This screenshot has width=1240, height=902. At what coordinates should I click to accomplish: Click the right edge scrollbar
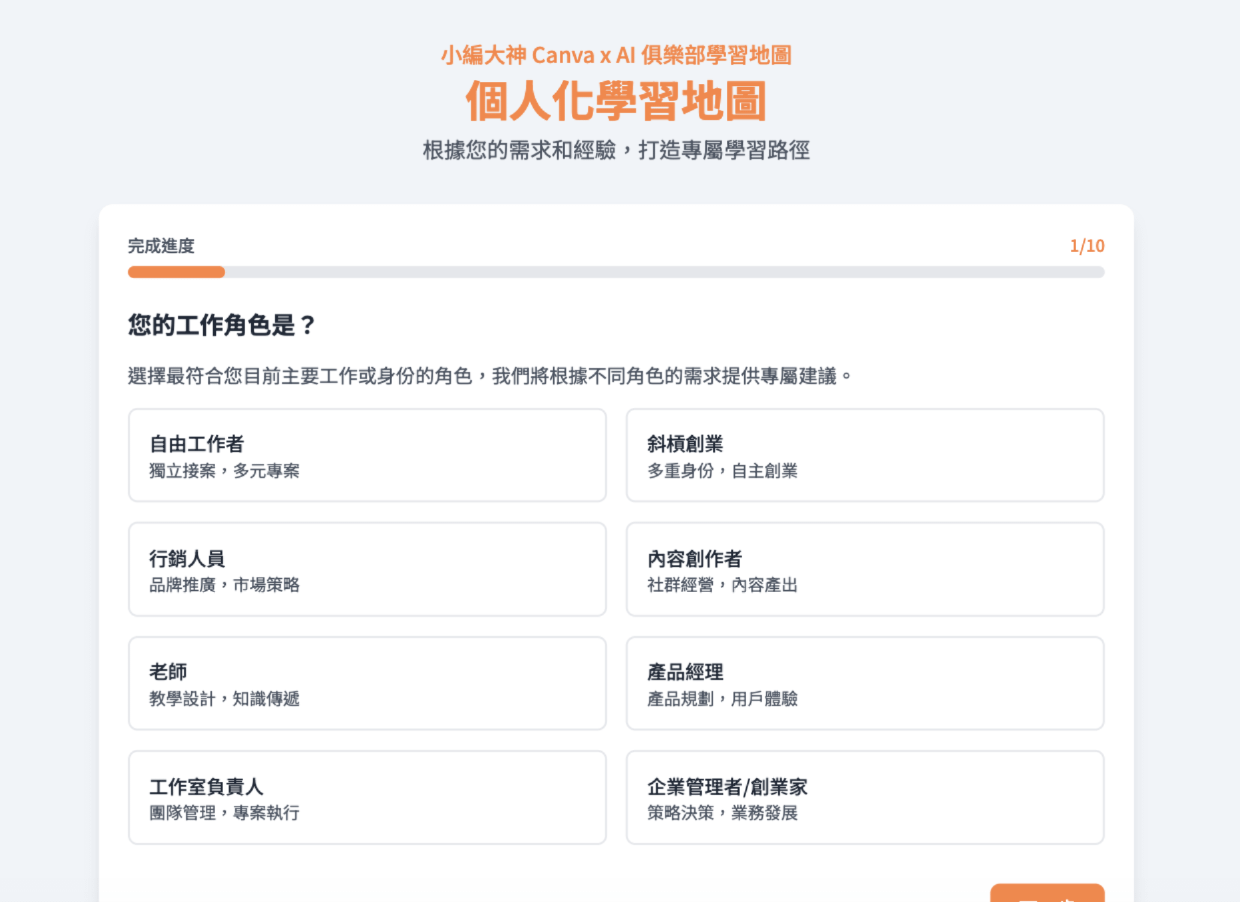pyautogui.click(x=1234, y=451)
